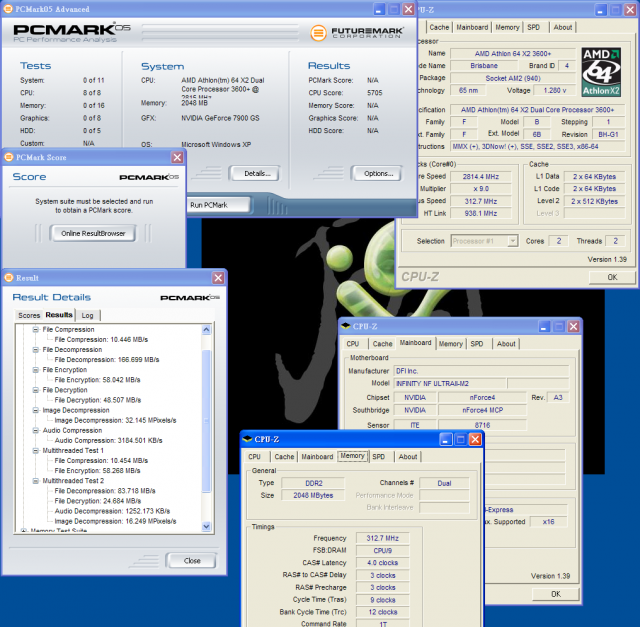Collapse the Multithreaded Test 1 node

pyautogui.click(x=36, y=450)
